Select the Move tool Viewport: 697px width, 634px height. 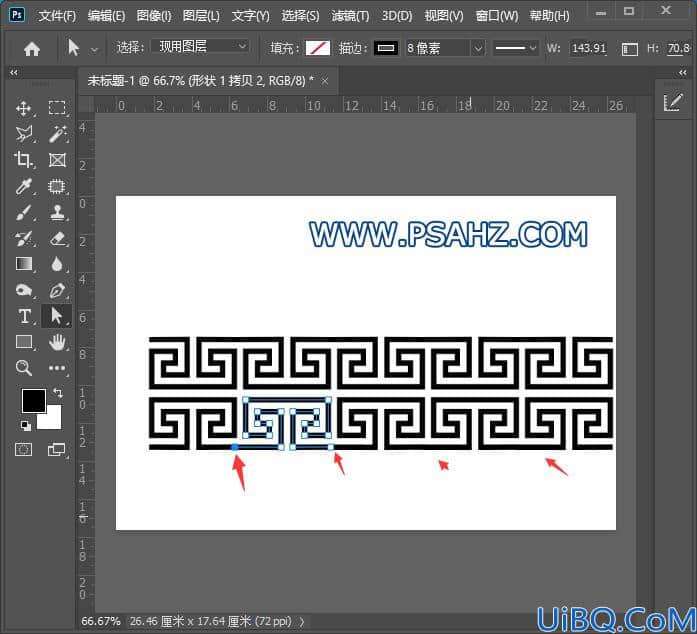pos(24,108)
